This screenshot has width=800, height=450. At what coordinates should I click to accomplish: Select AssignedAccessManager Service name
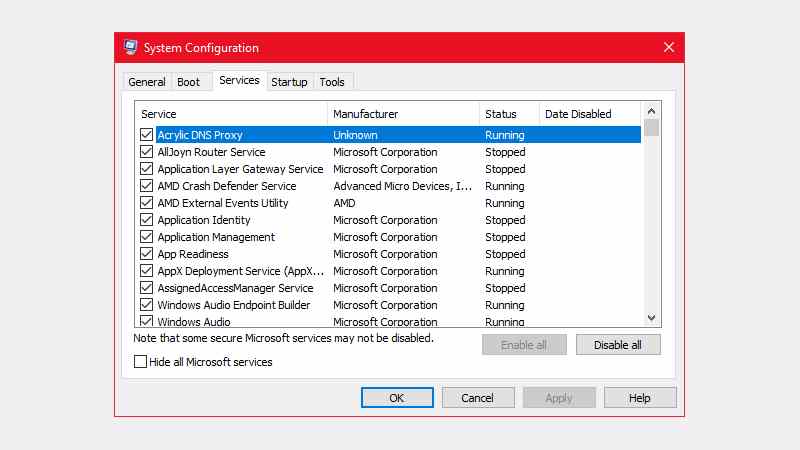(236, 288)
